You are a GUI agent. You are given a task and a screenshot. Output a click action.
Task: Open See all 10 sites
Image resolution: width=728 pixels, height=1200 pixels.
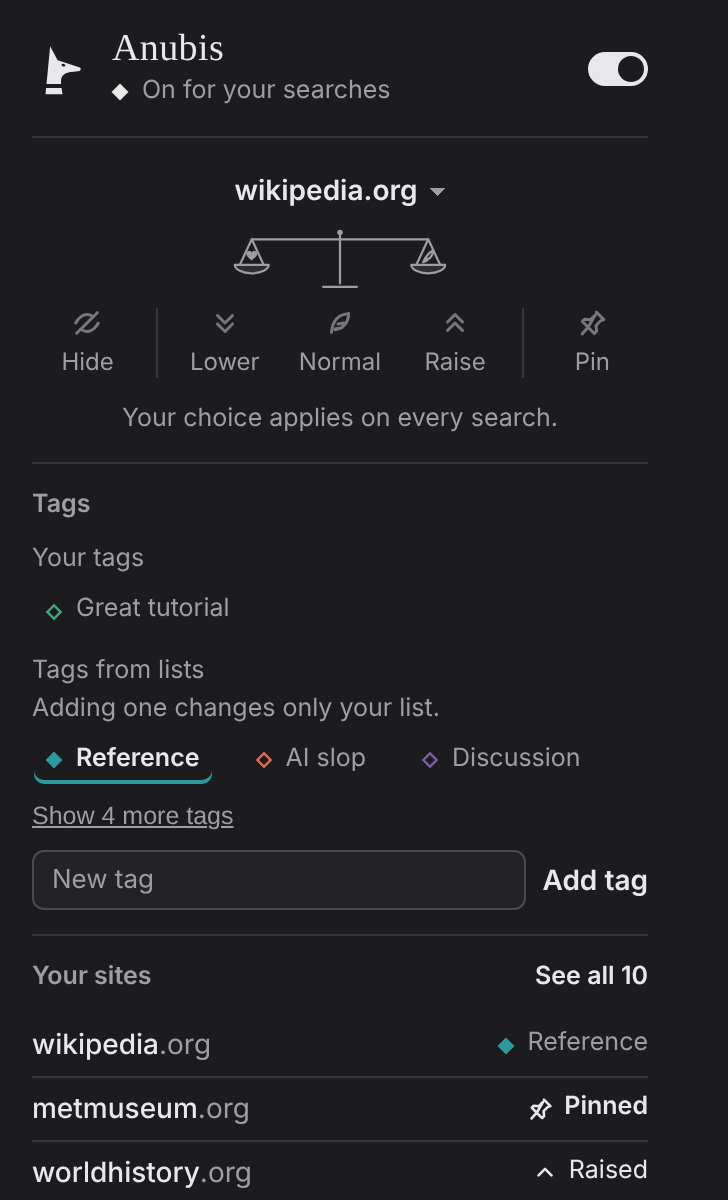[x=591, y=976]
